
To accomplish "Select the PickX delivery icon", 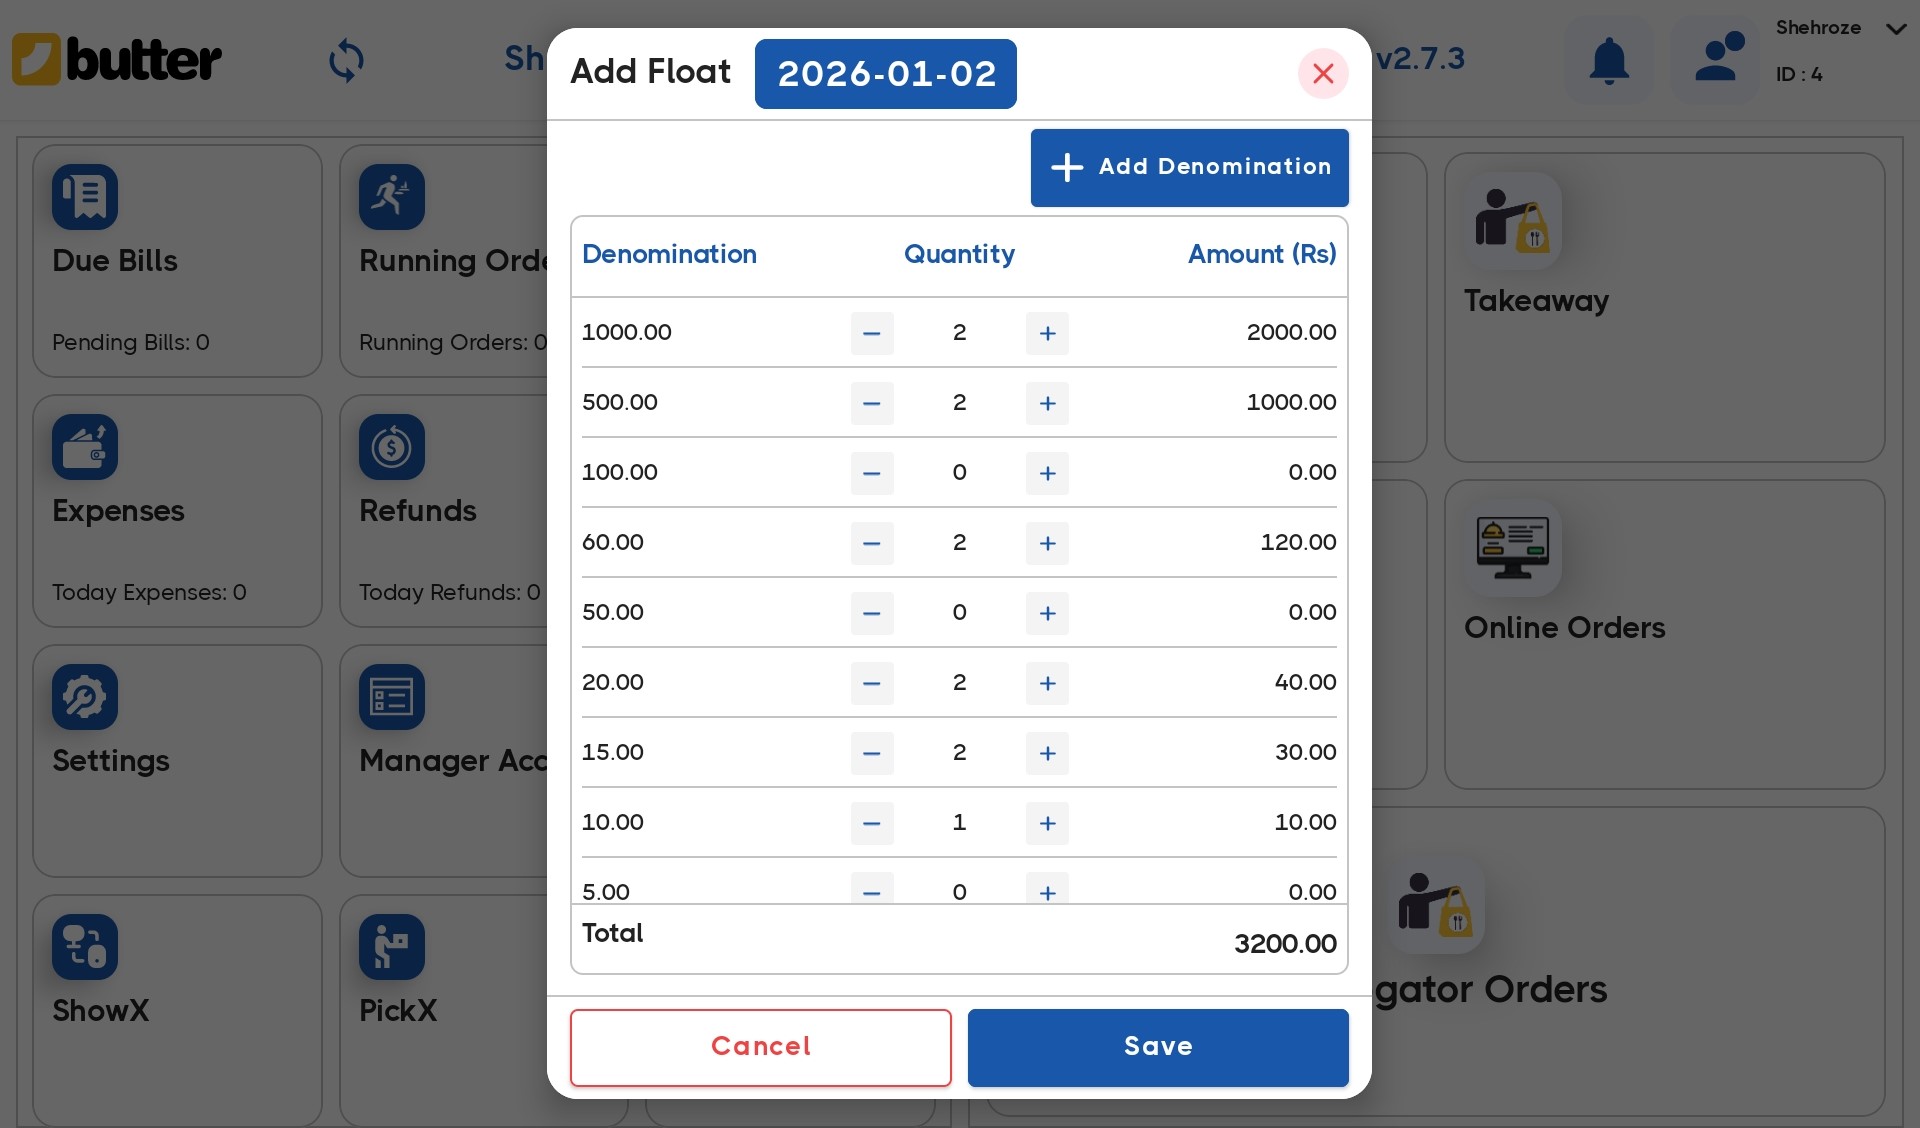I will pyautogui.click(x=391, y=946).
